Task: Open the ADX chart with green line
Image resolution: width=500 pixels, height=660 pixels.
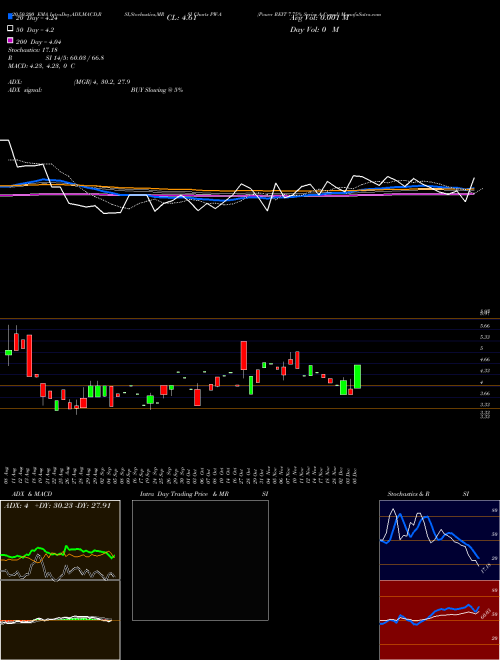Action: (x=60, y=540)
